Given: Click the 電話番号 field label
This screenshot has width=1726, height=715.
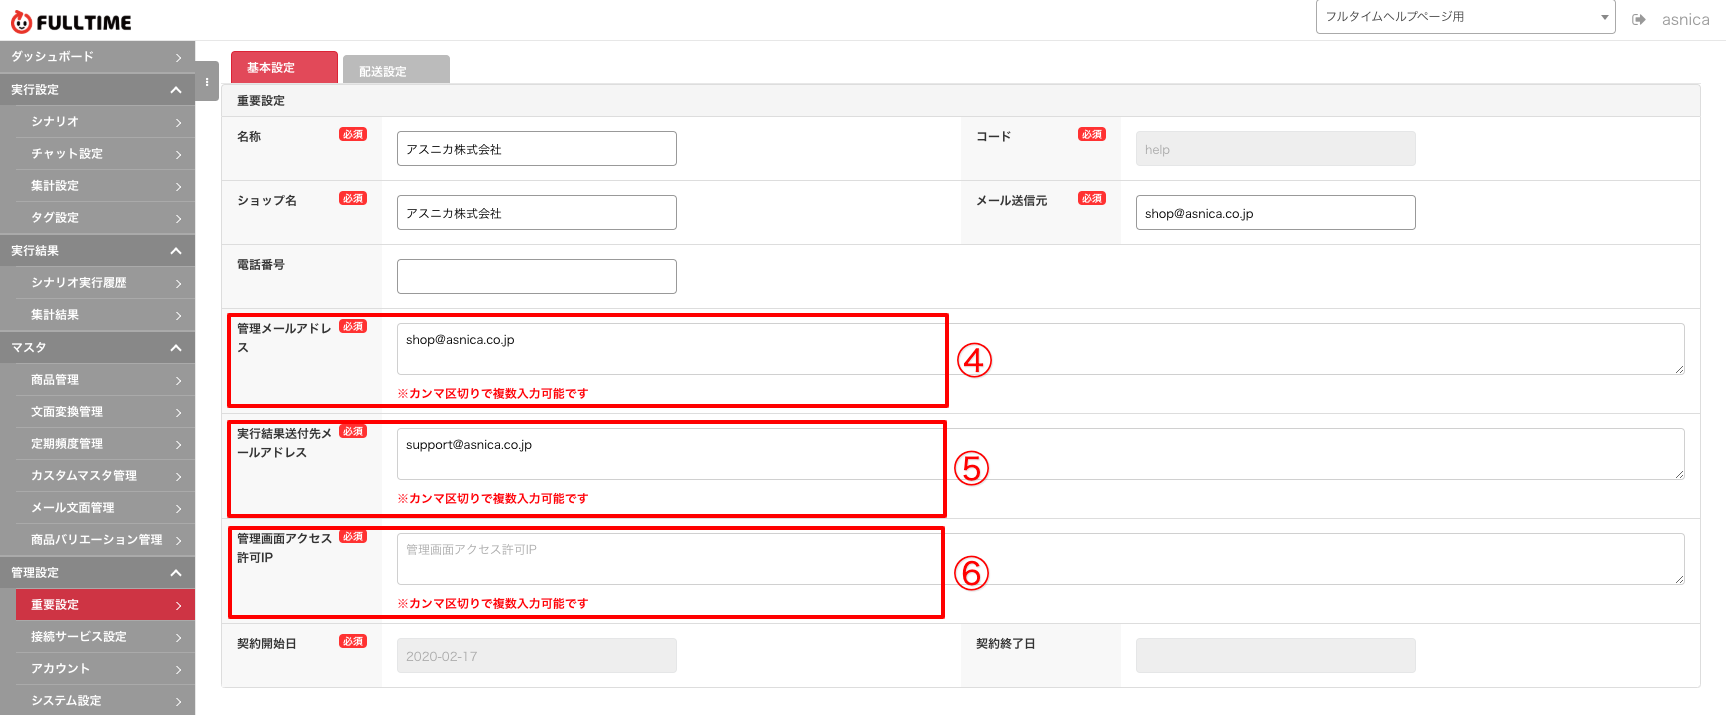Looking at the screenshot, I should coord(261,265).
